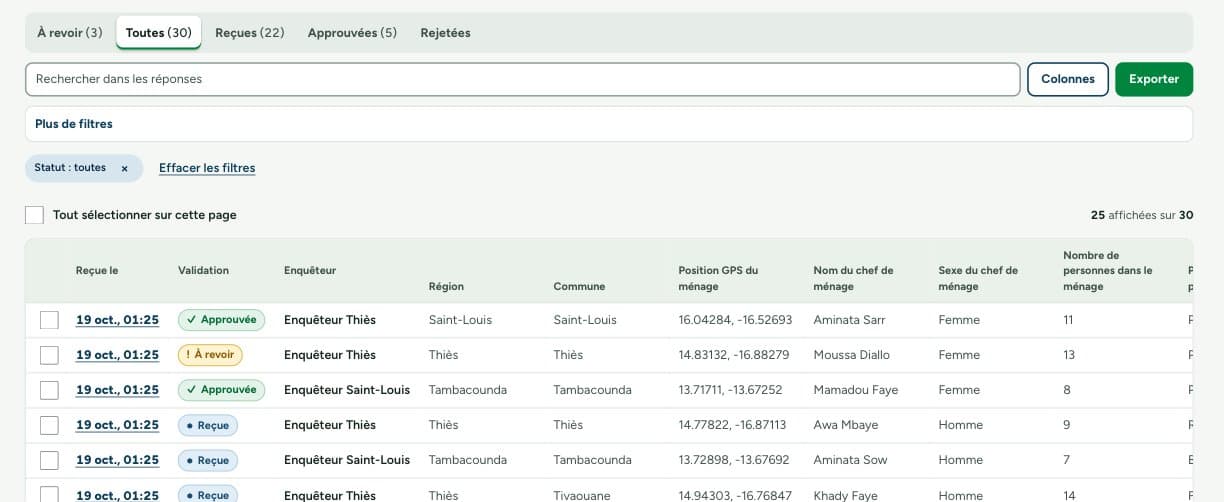The height and width of the screenshot is (502, 1224).
Task: Mark the Aminata Sow row checkbox
Action: pos(49,460)
